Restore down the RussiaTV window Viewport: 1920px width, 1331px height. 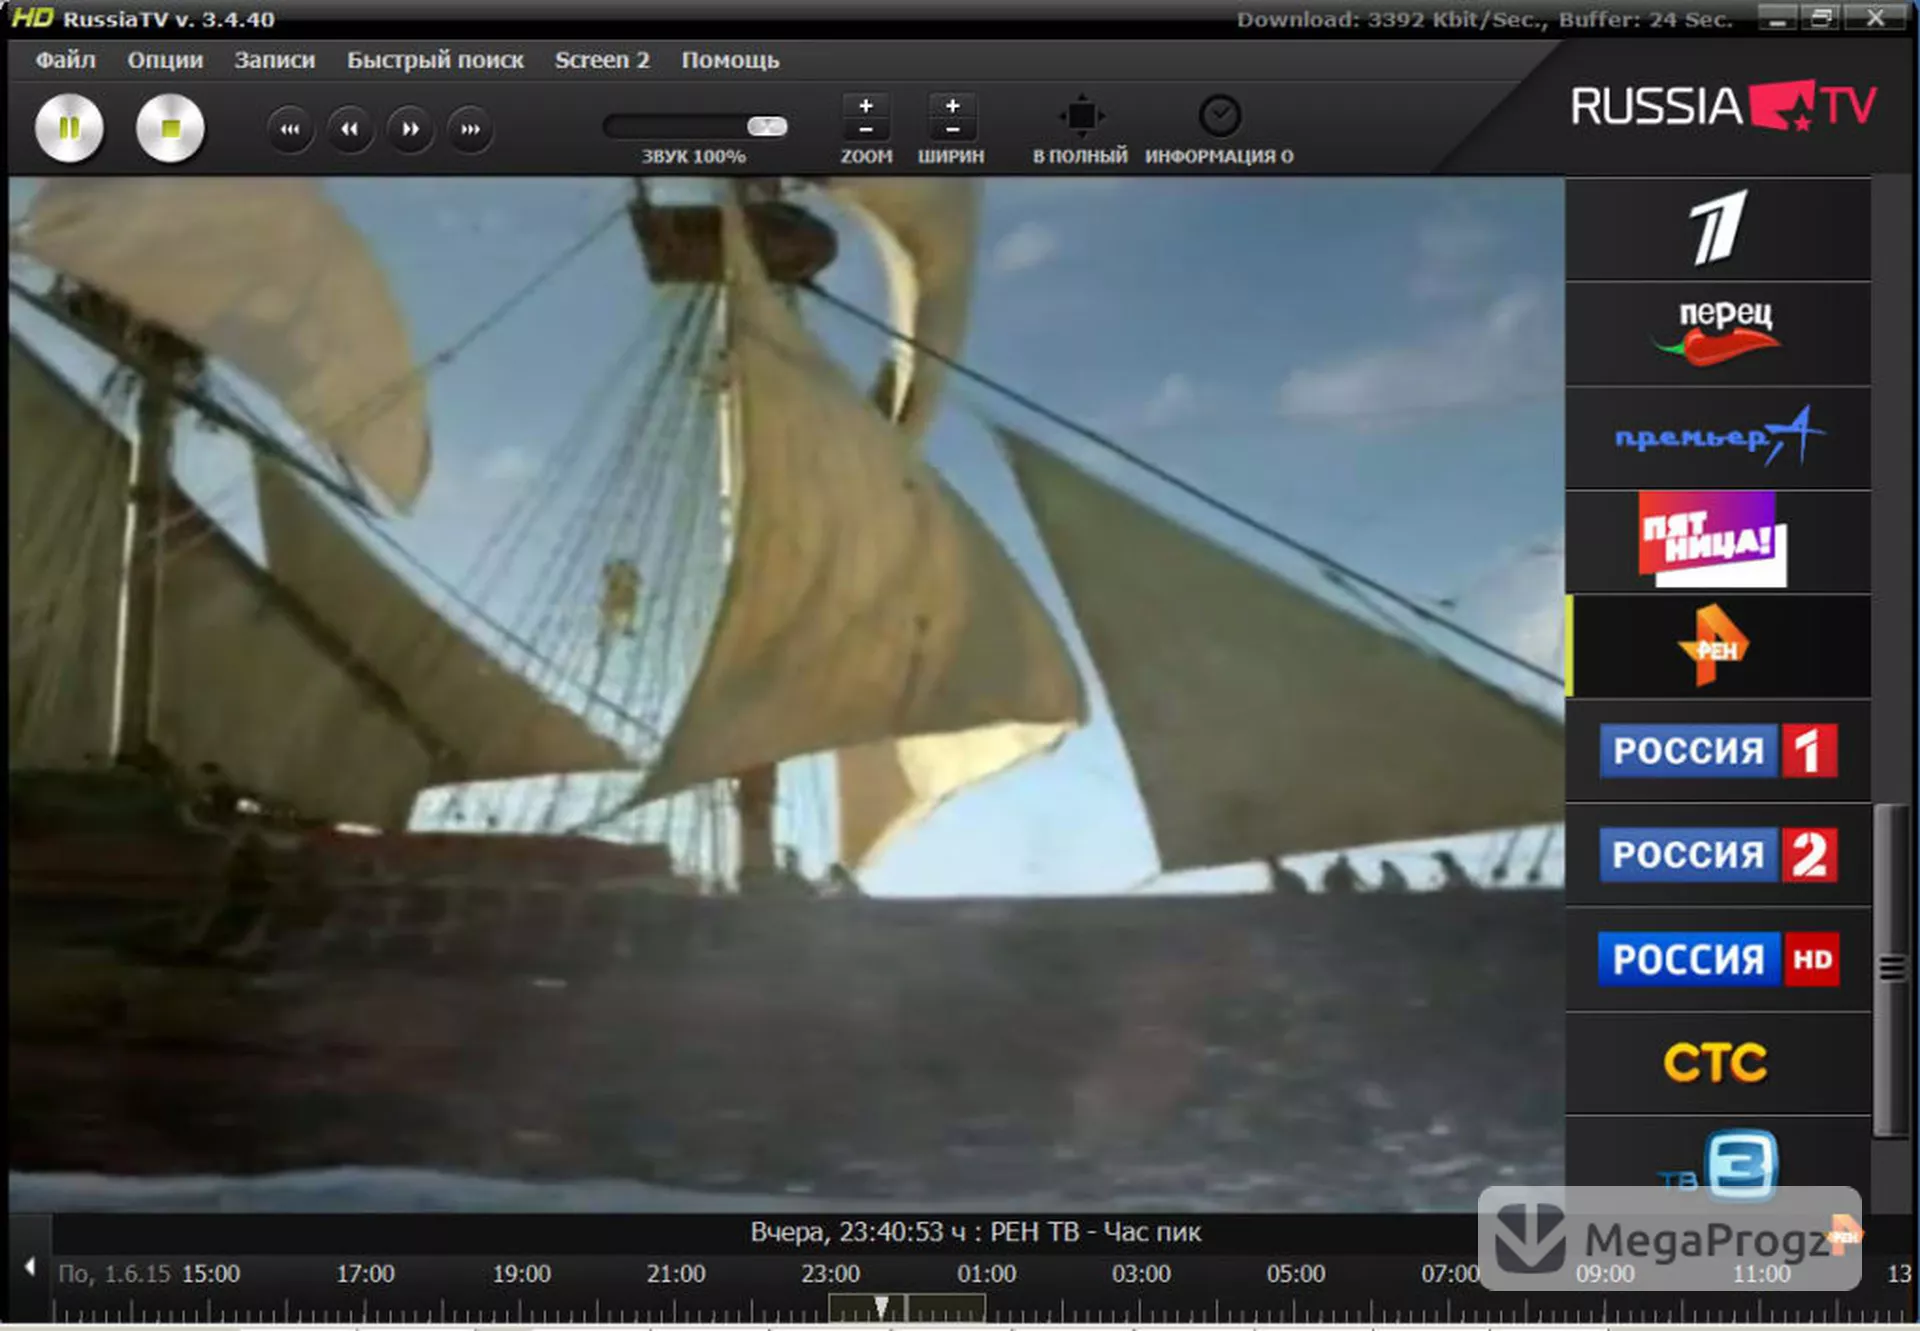[x=1821, y=19]
